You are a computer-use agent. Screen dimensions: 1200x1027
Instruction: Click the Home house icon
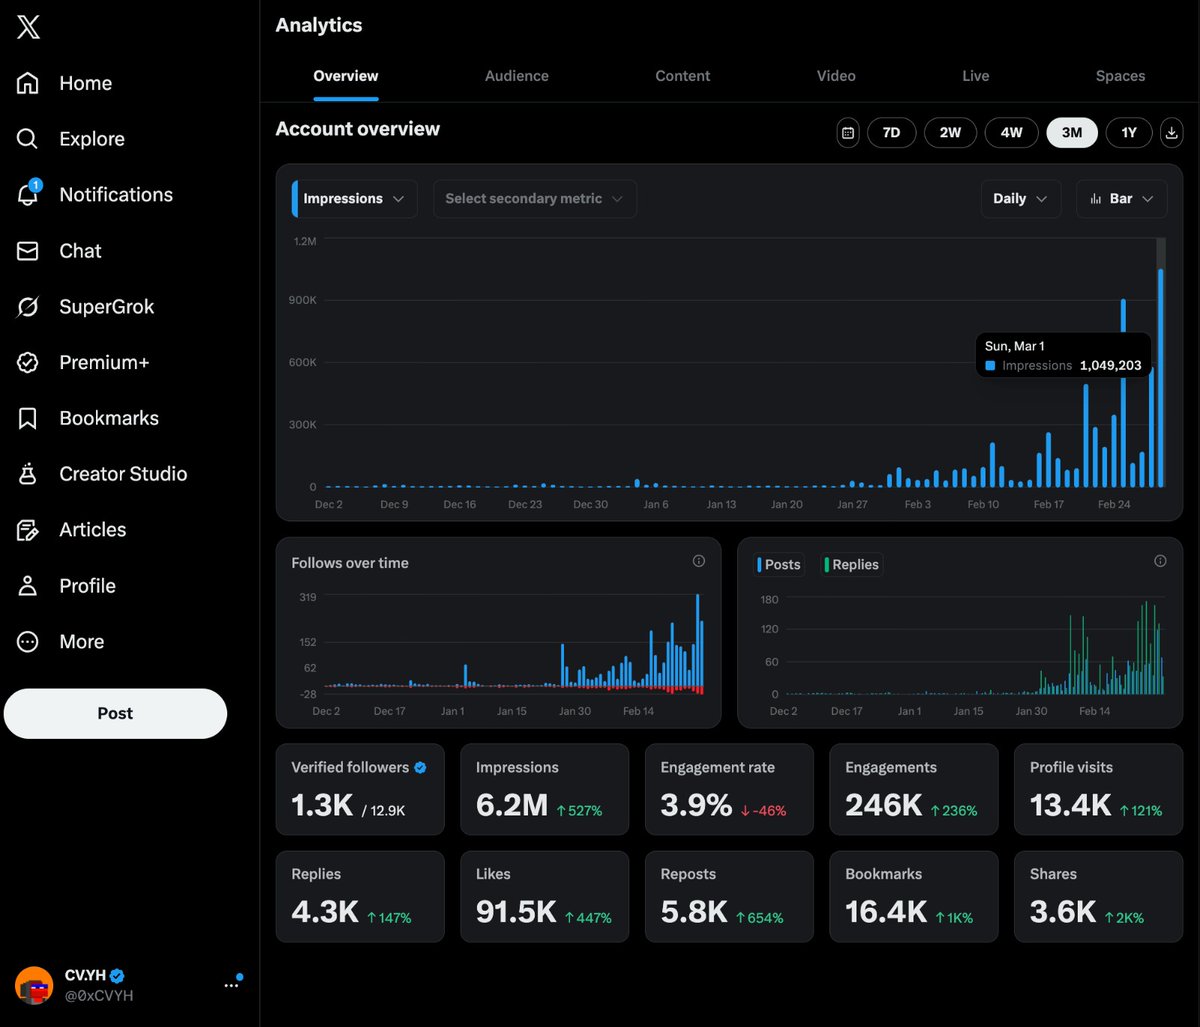28,83
